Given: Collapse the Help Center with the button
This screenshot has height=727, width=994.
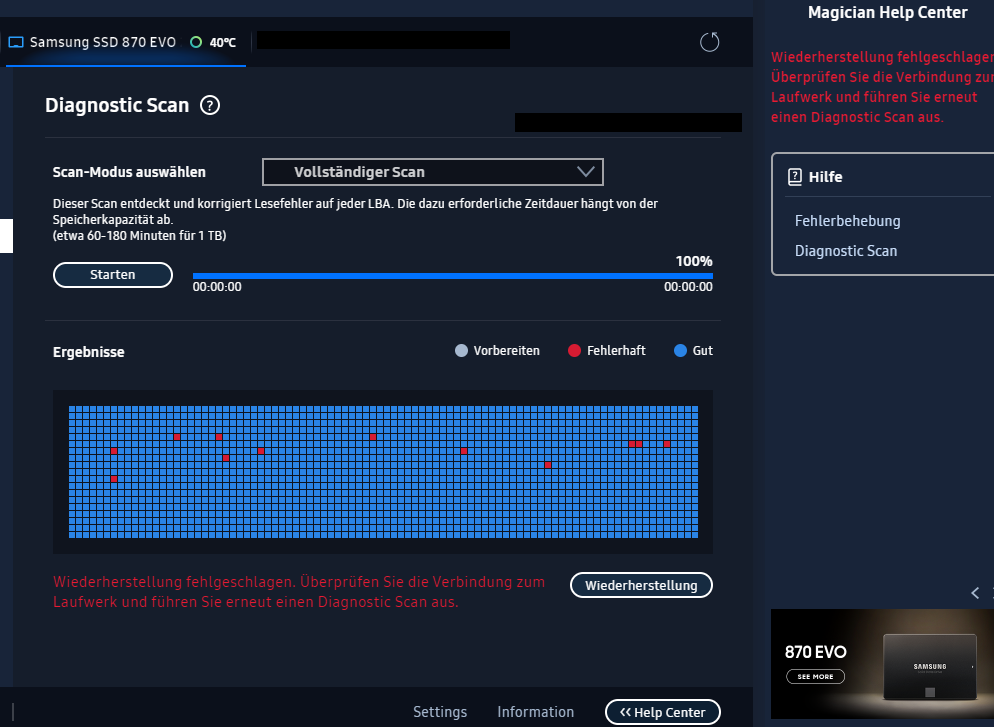Looking at the screenshot, I should 662,712.
